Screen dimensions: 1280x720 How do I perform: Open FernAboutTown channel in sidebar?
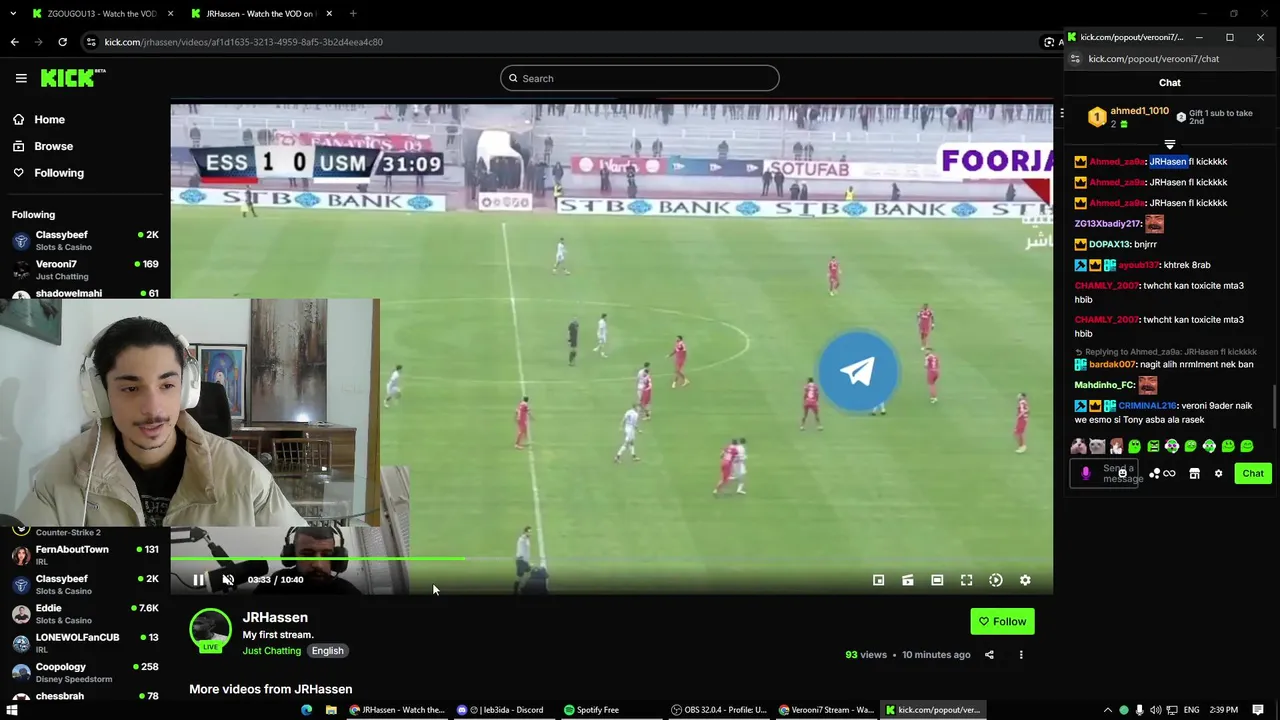[85, 555]
